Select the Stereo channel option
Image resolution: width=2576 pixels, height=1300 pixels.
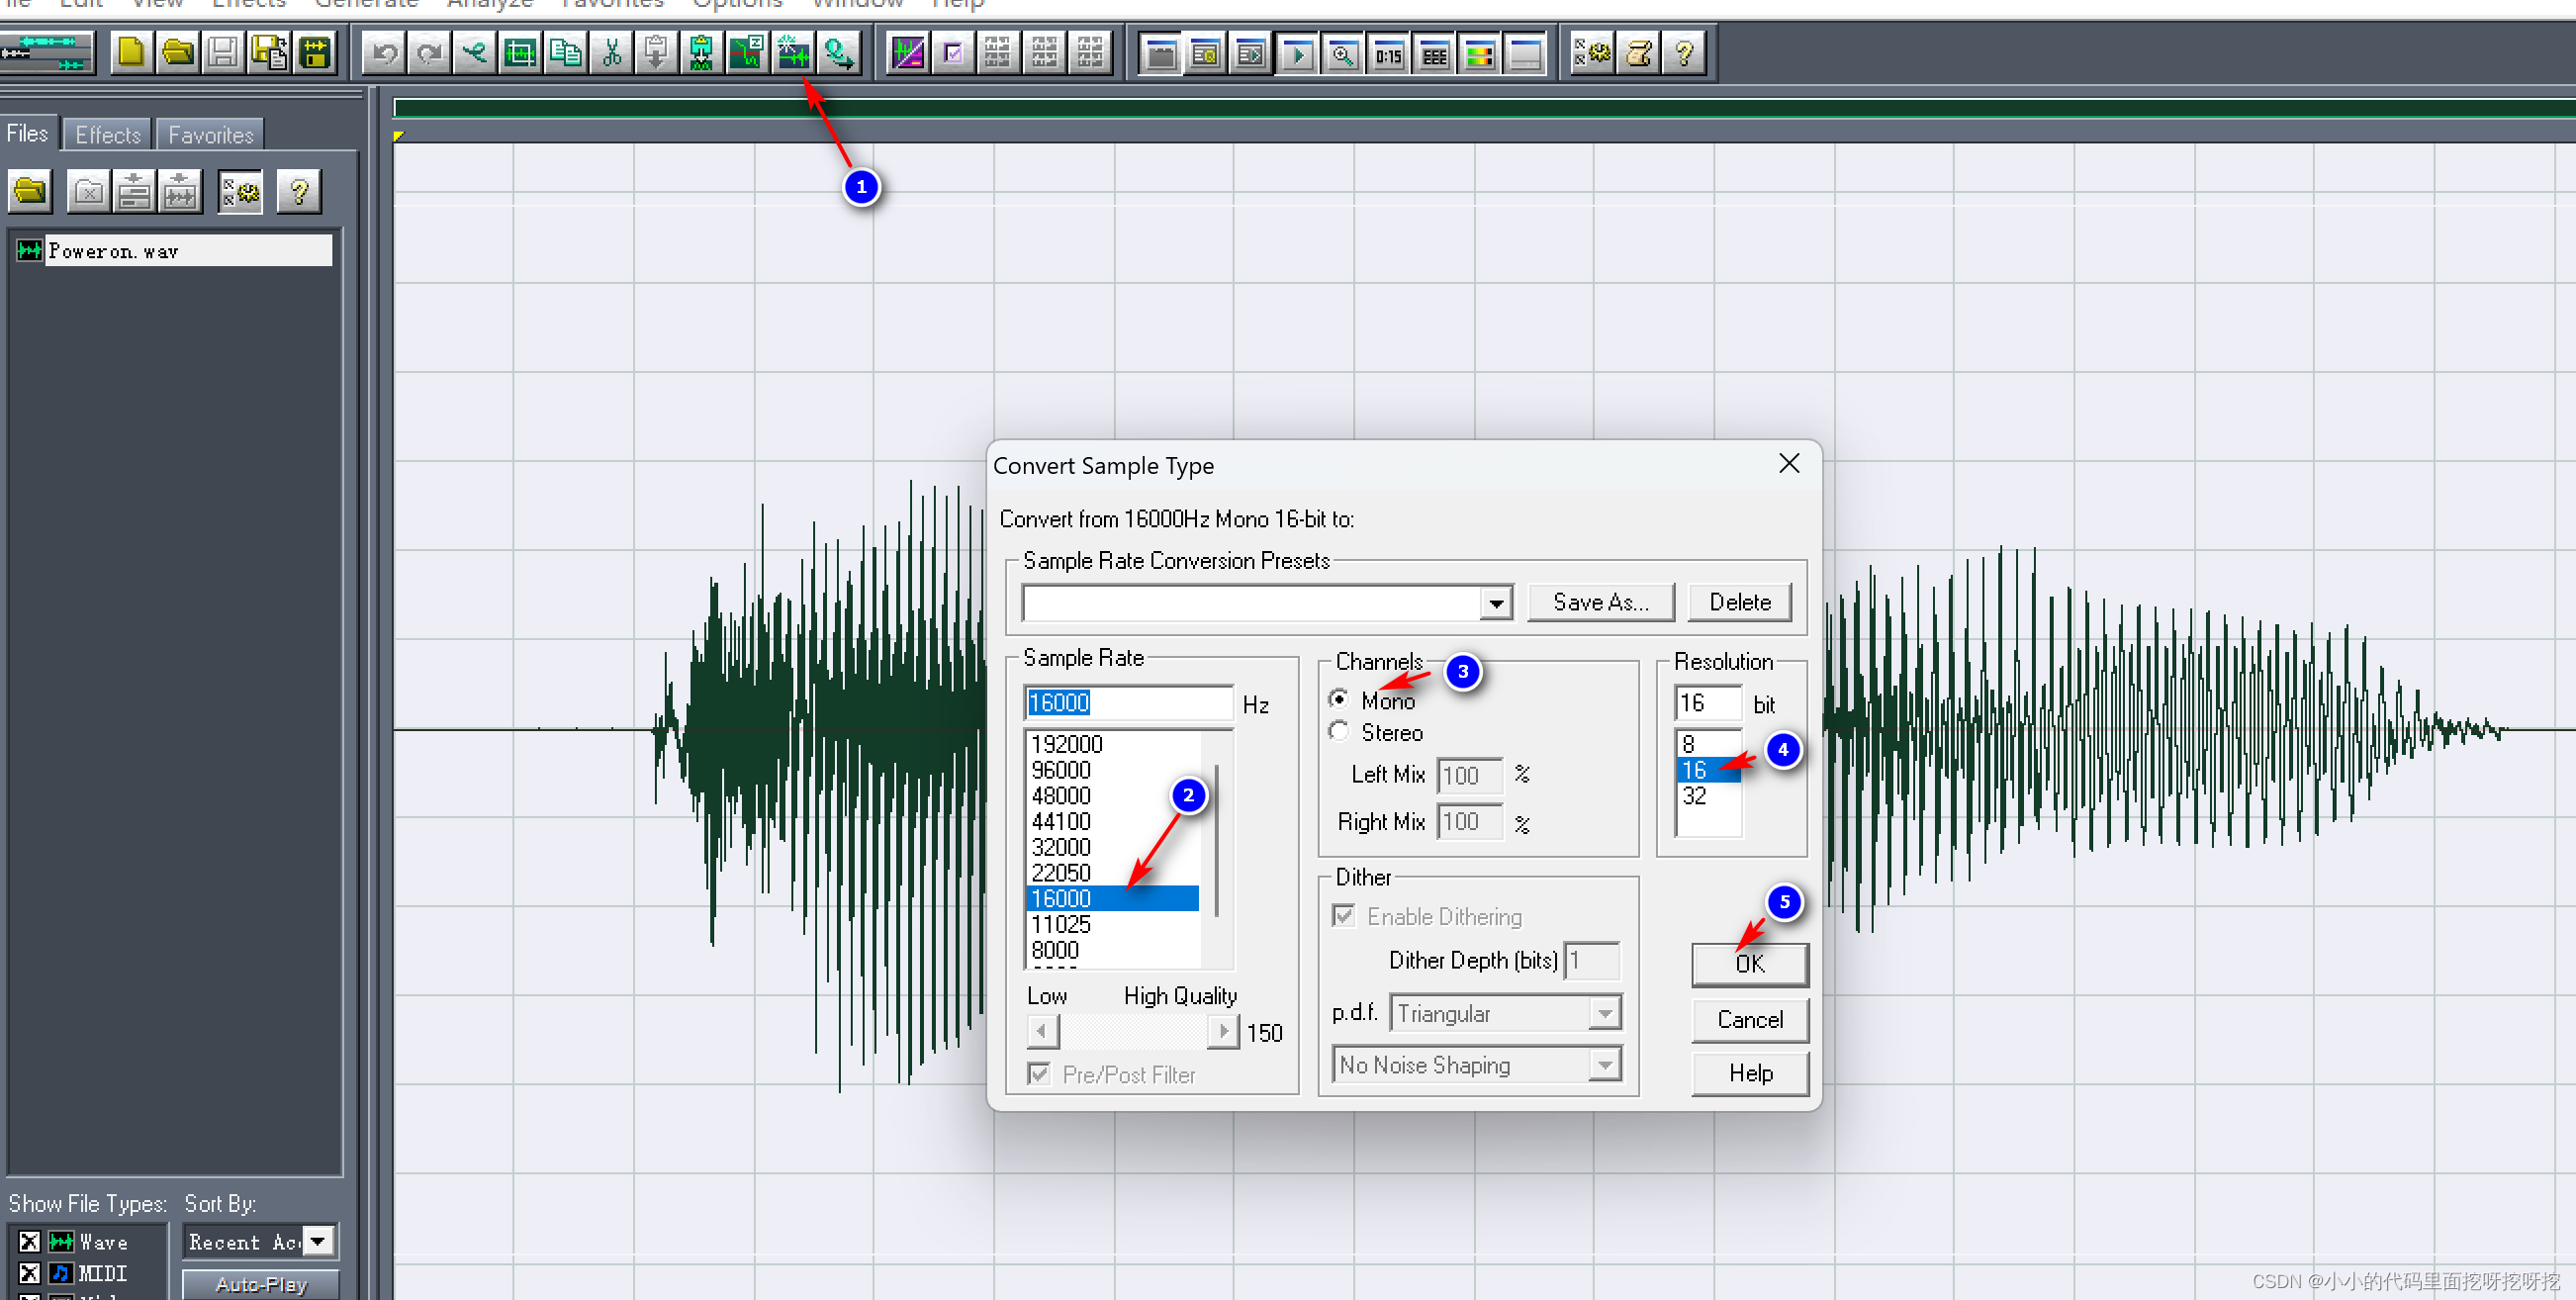pyautogui.click(x=1339, y=732)
